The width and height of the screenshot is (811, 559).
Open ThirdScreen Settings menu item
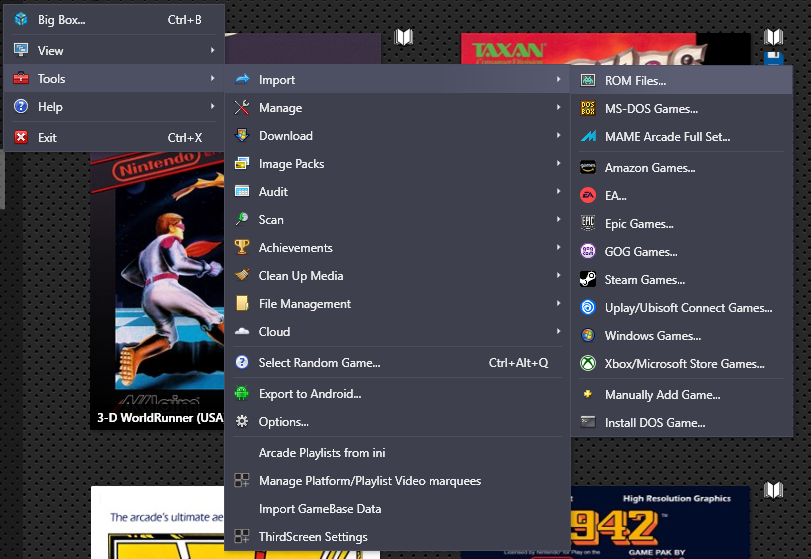[397, 536]
